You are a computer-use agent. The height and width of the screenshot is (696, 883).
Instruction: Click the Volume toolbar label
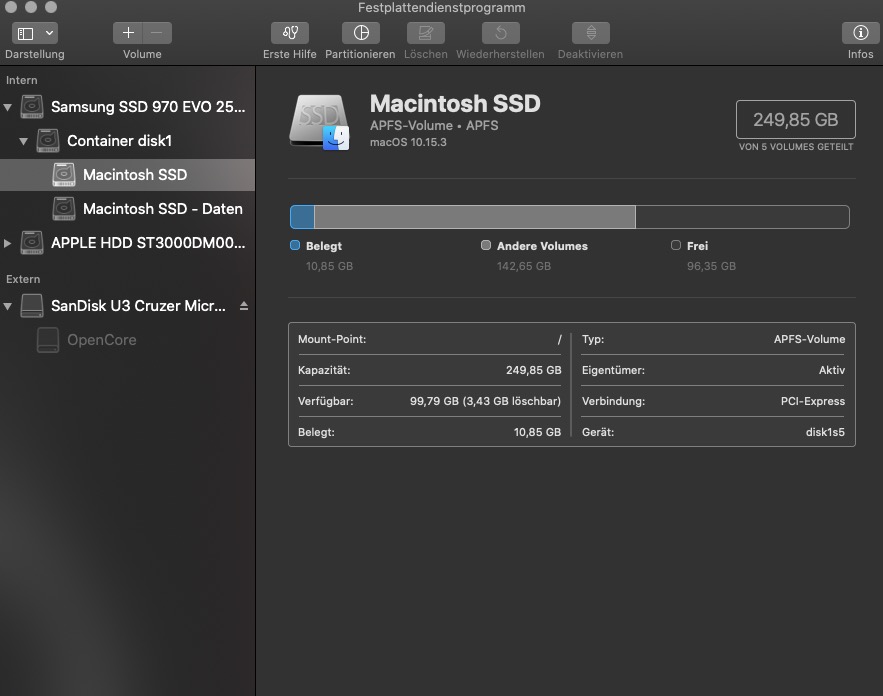[x=142, y=54]
